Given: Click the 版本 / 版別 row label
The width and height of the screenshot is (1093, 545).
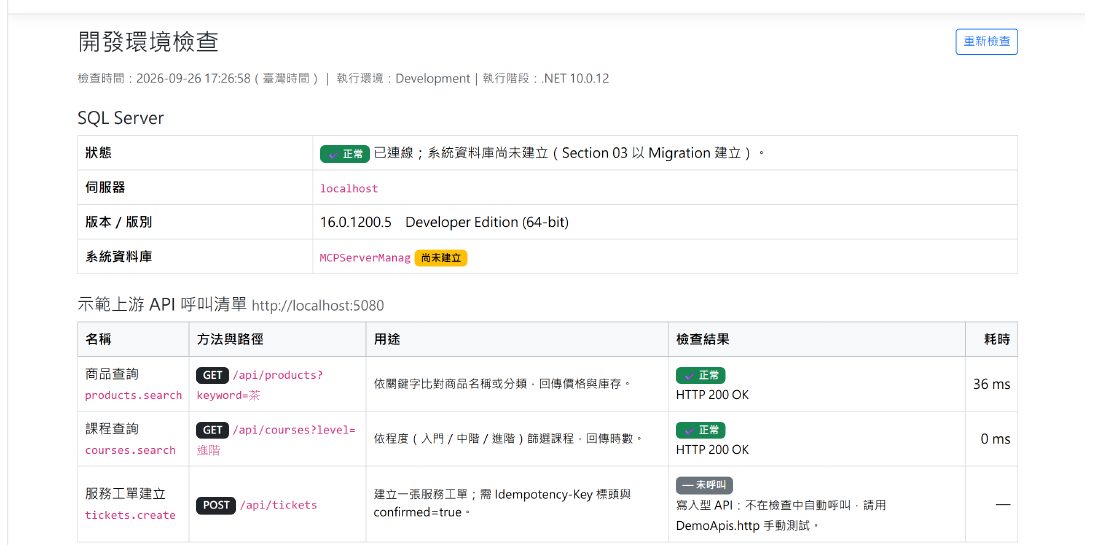Looking at the screenshot, I should [119, 222].
